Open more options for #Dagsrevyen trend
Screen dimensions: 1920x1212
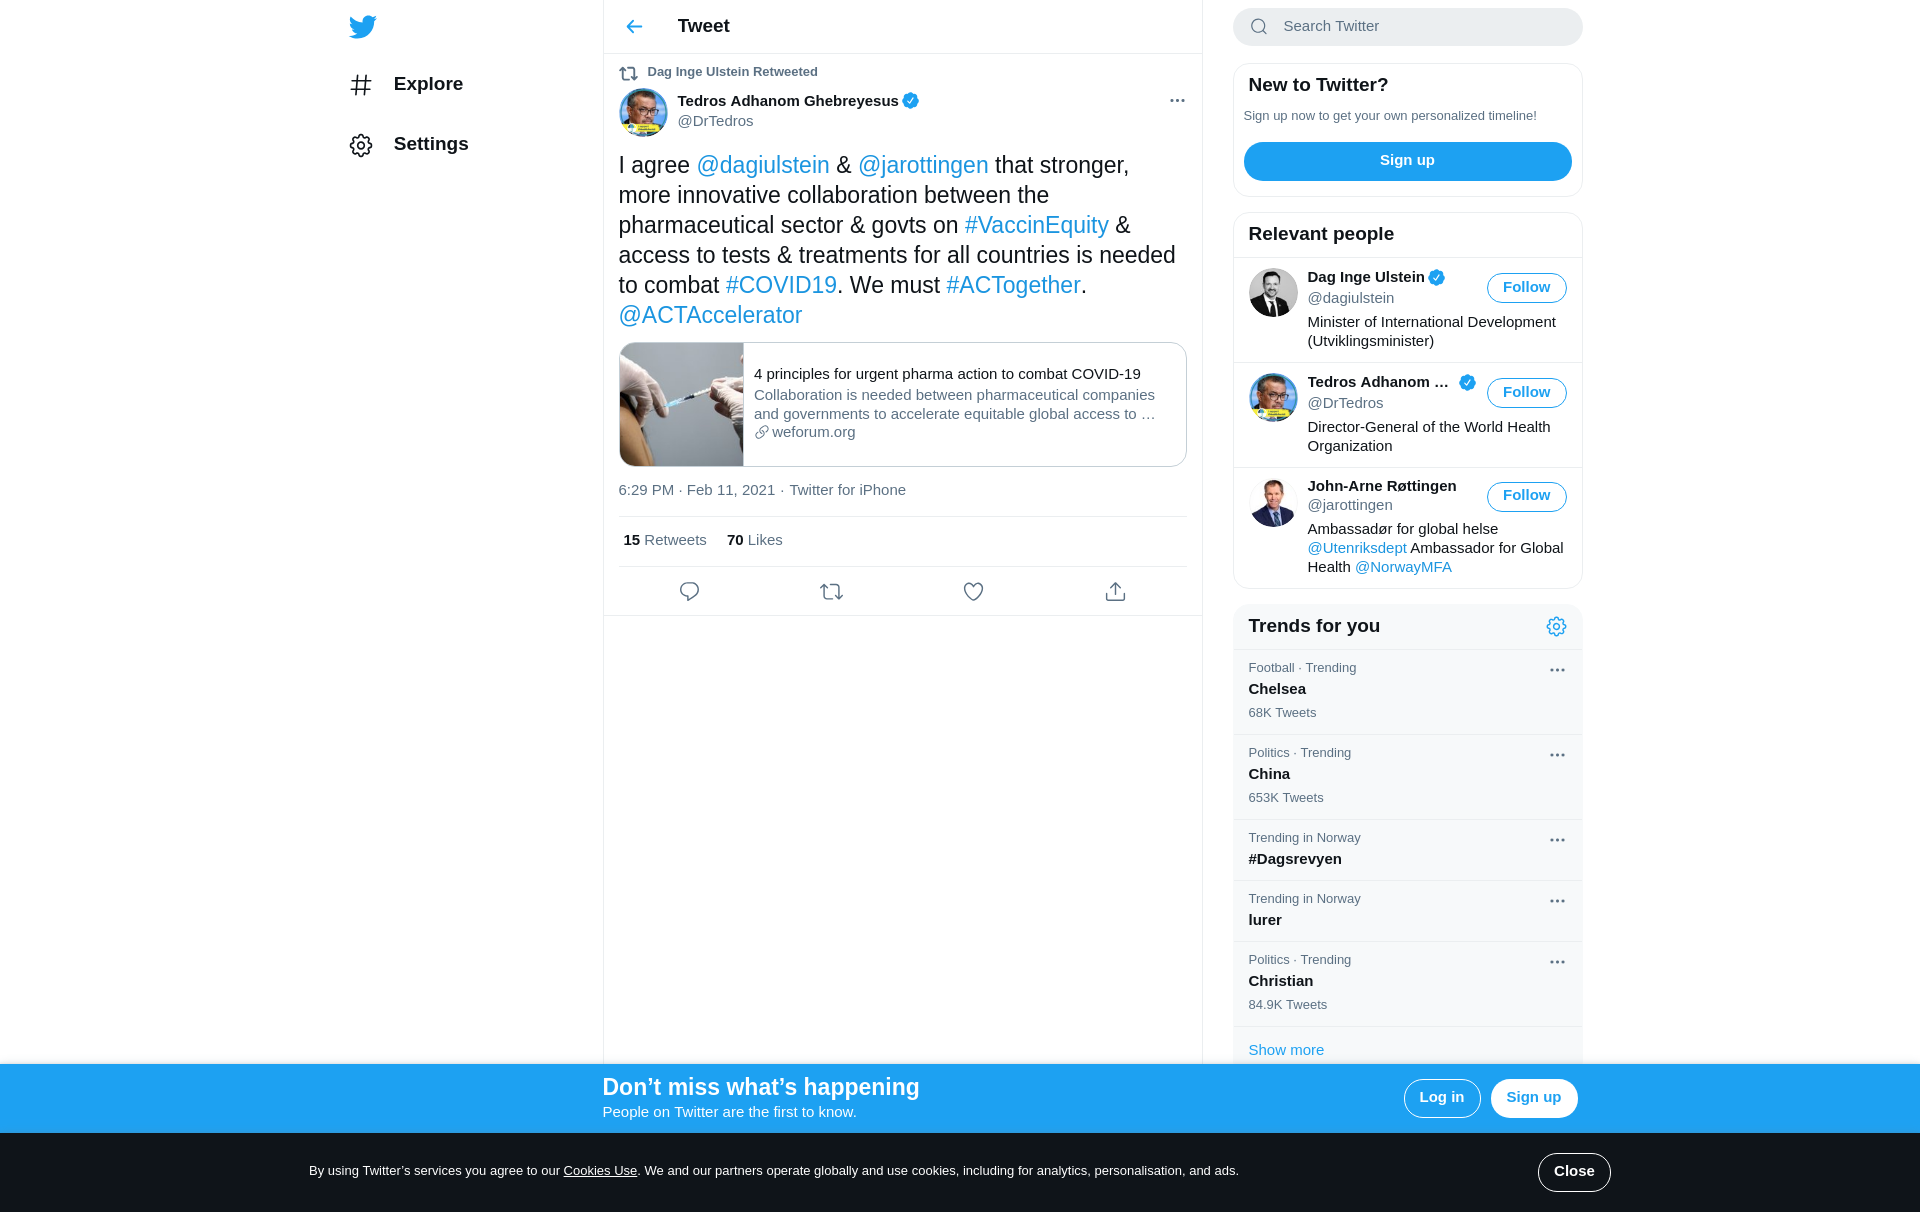[x=1557, y=840]
